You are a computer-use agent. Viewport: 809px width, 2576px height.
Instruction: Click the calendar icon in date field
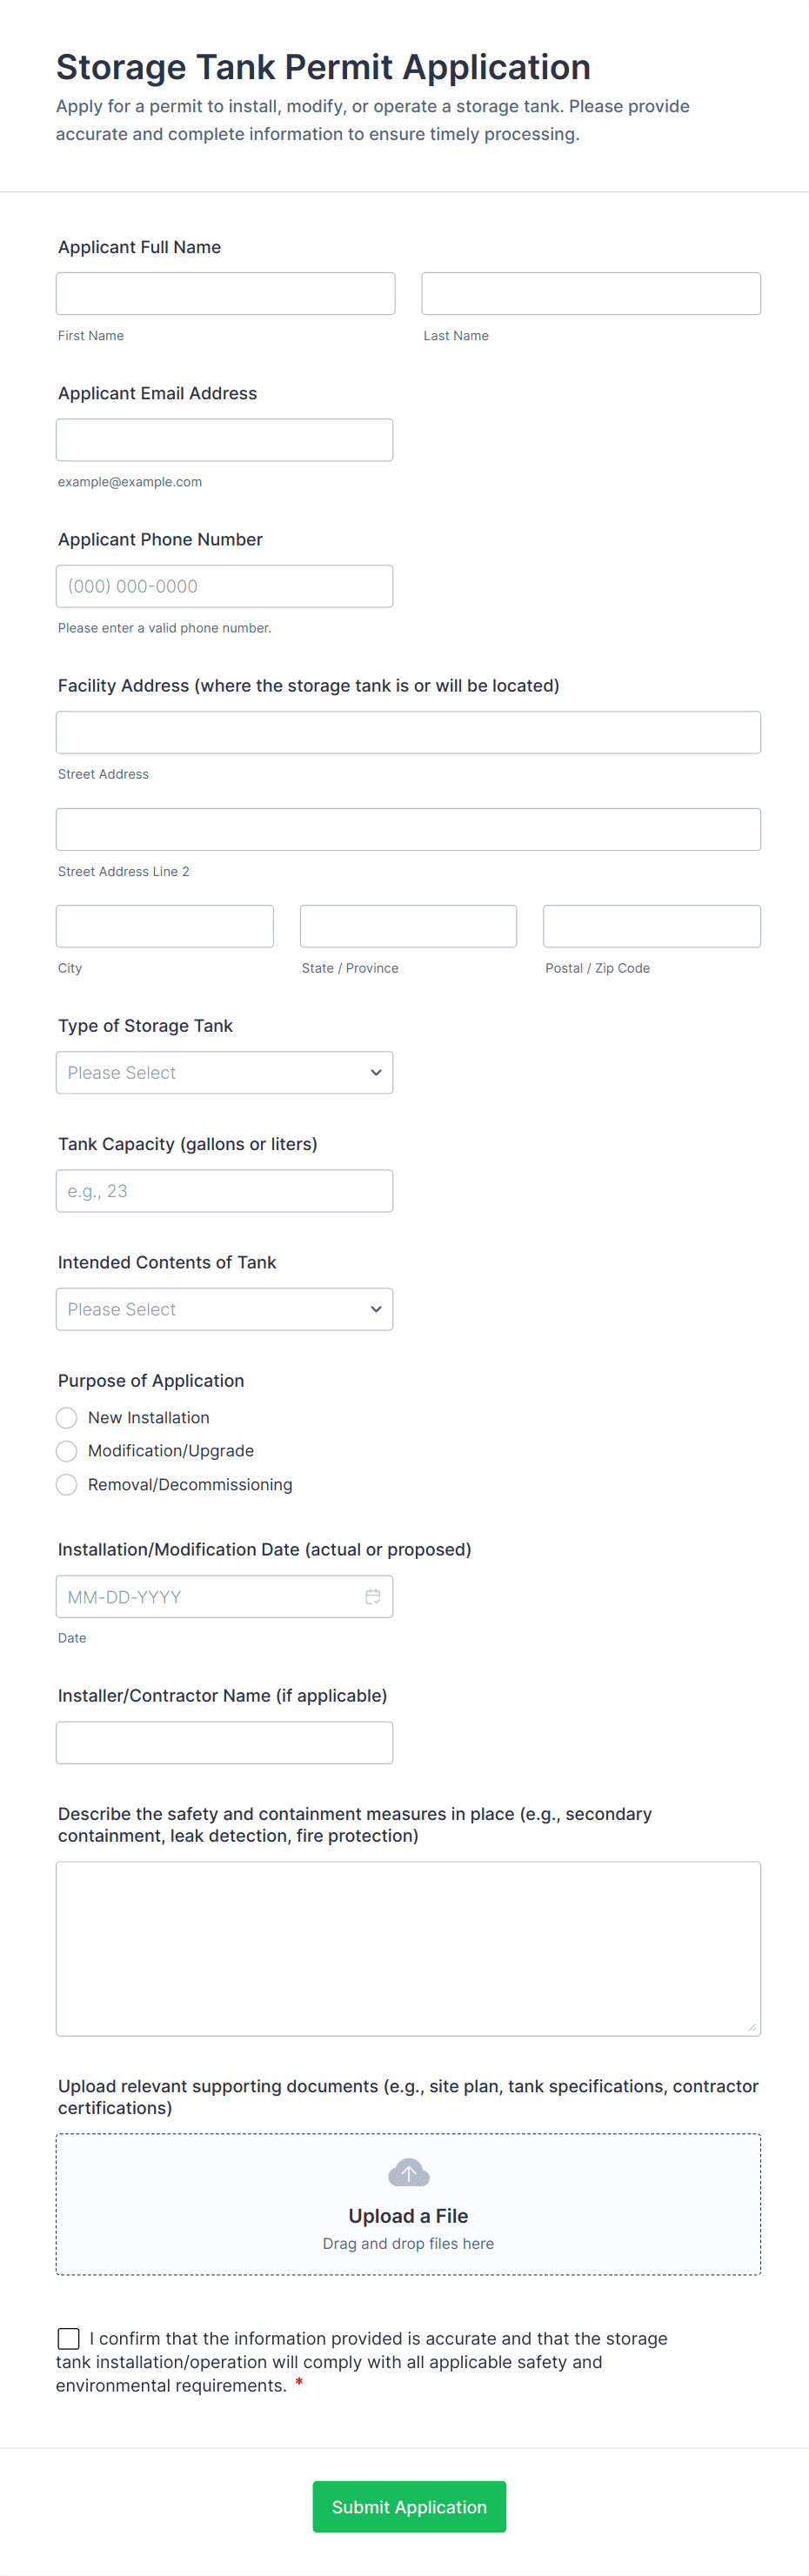click(372, 1596)
